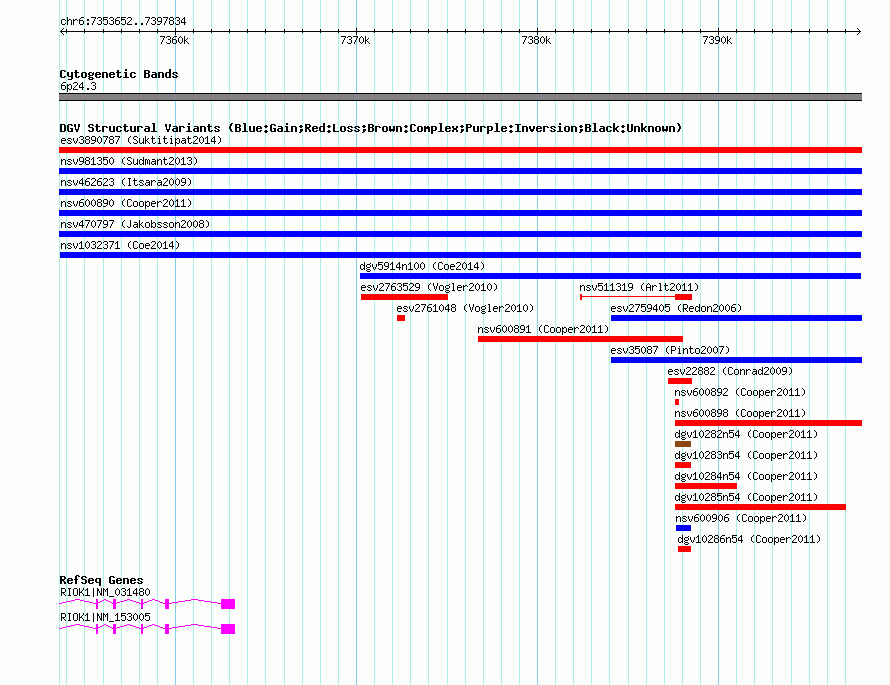This screenshot has height=685, width=890.
Task: Open esv2761048 (Vogler2010) label
Action: [465, 308]
